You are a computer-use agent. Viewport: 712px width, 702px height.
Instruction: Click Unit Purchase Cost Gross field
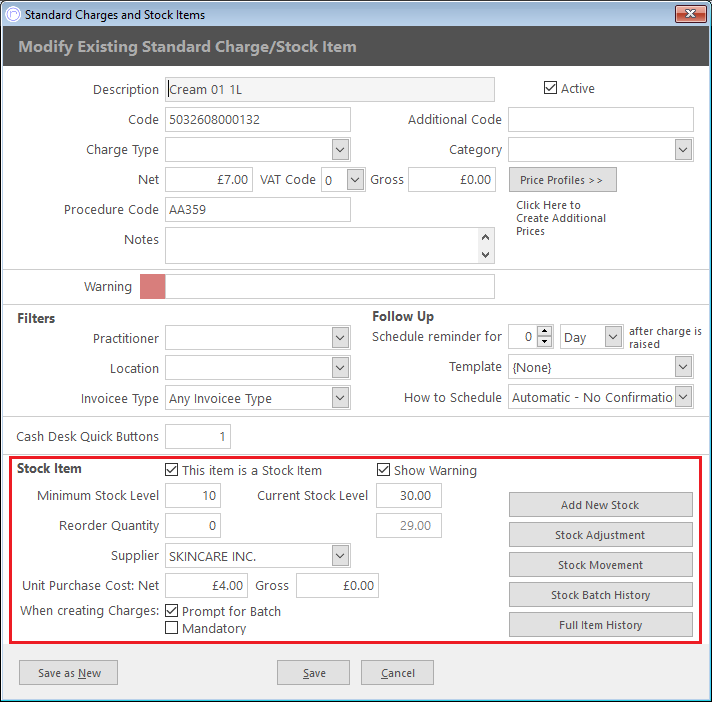click(x=337, y=585)
